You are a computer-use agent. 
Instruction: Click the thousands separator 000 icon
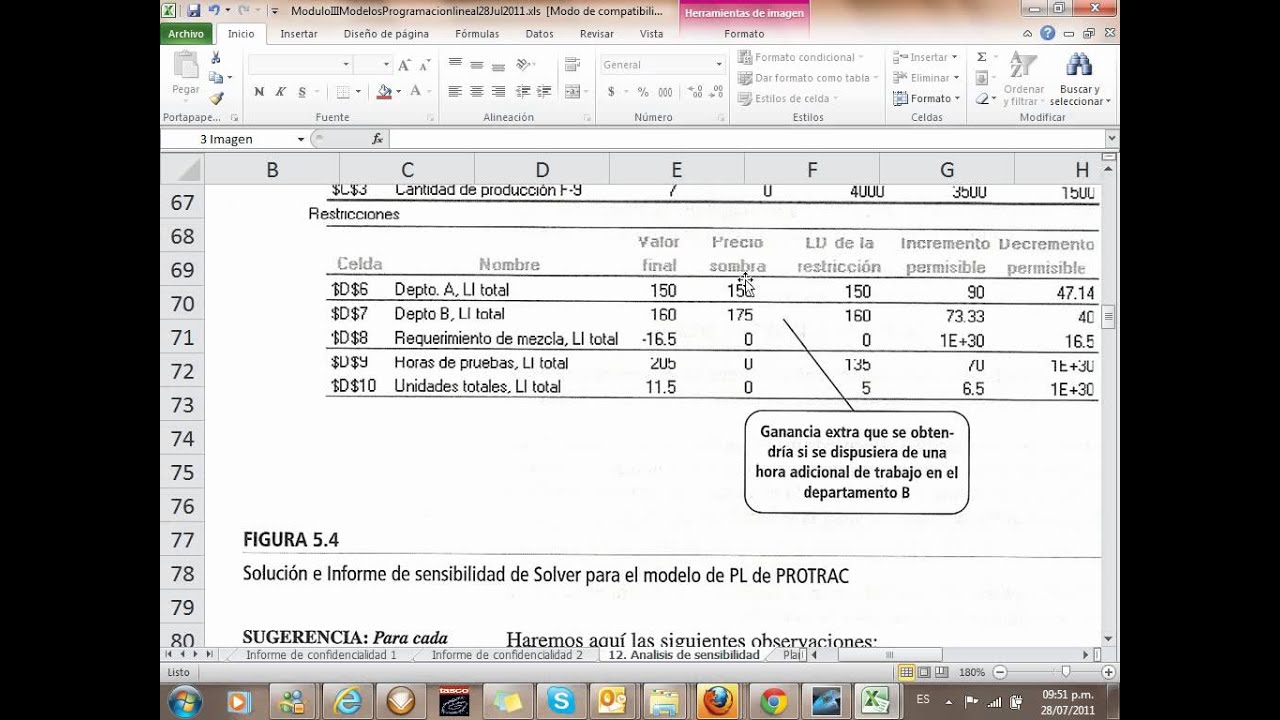click(664, 92)
